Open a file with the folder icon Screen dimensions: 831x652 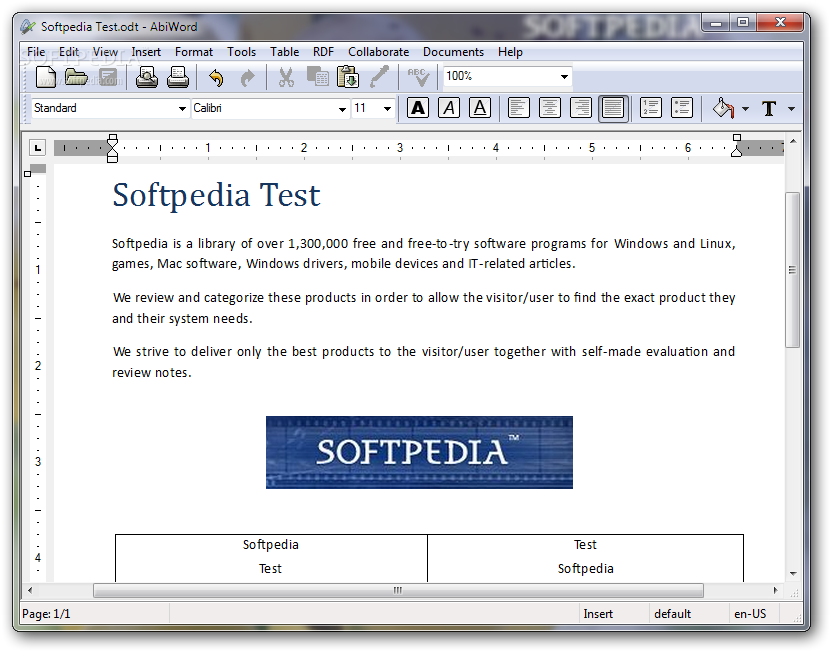76,77
